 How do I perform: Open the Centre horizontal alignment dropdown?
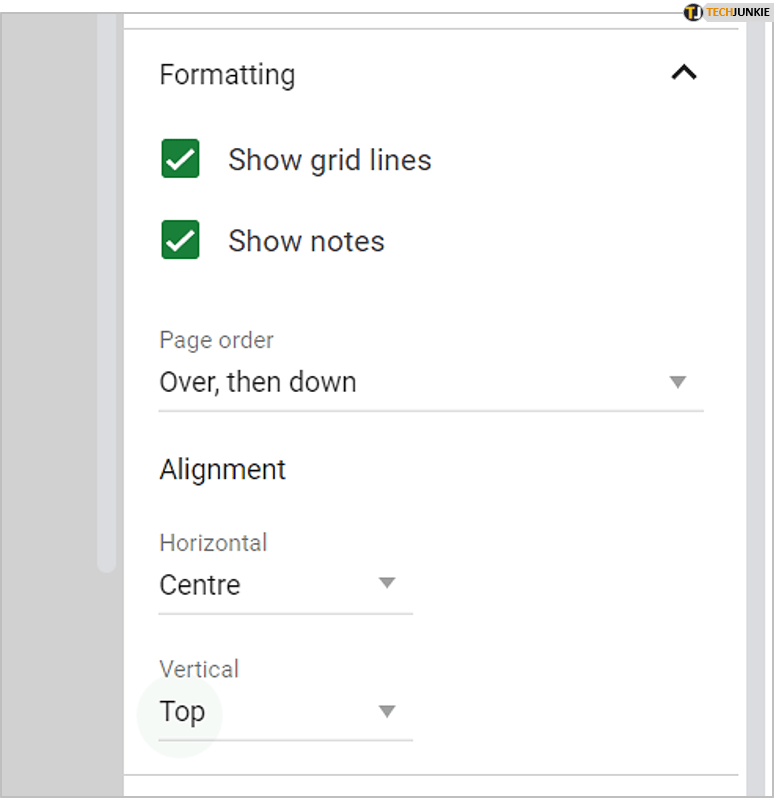pyautogui.click(x=200, y=585)
